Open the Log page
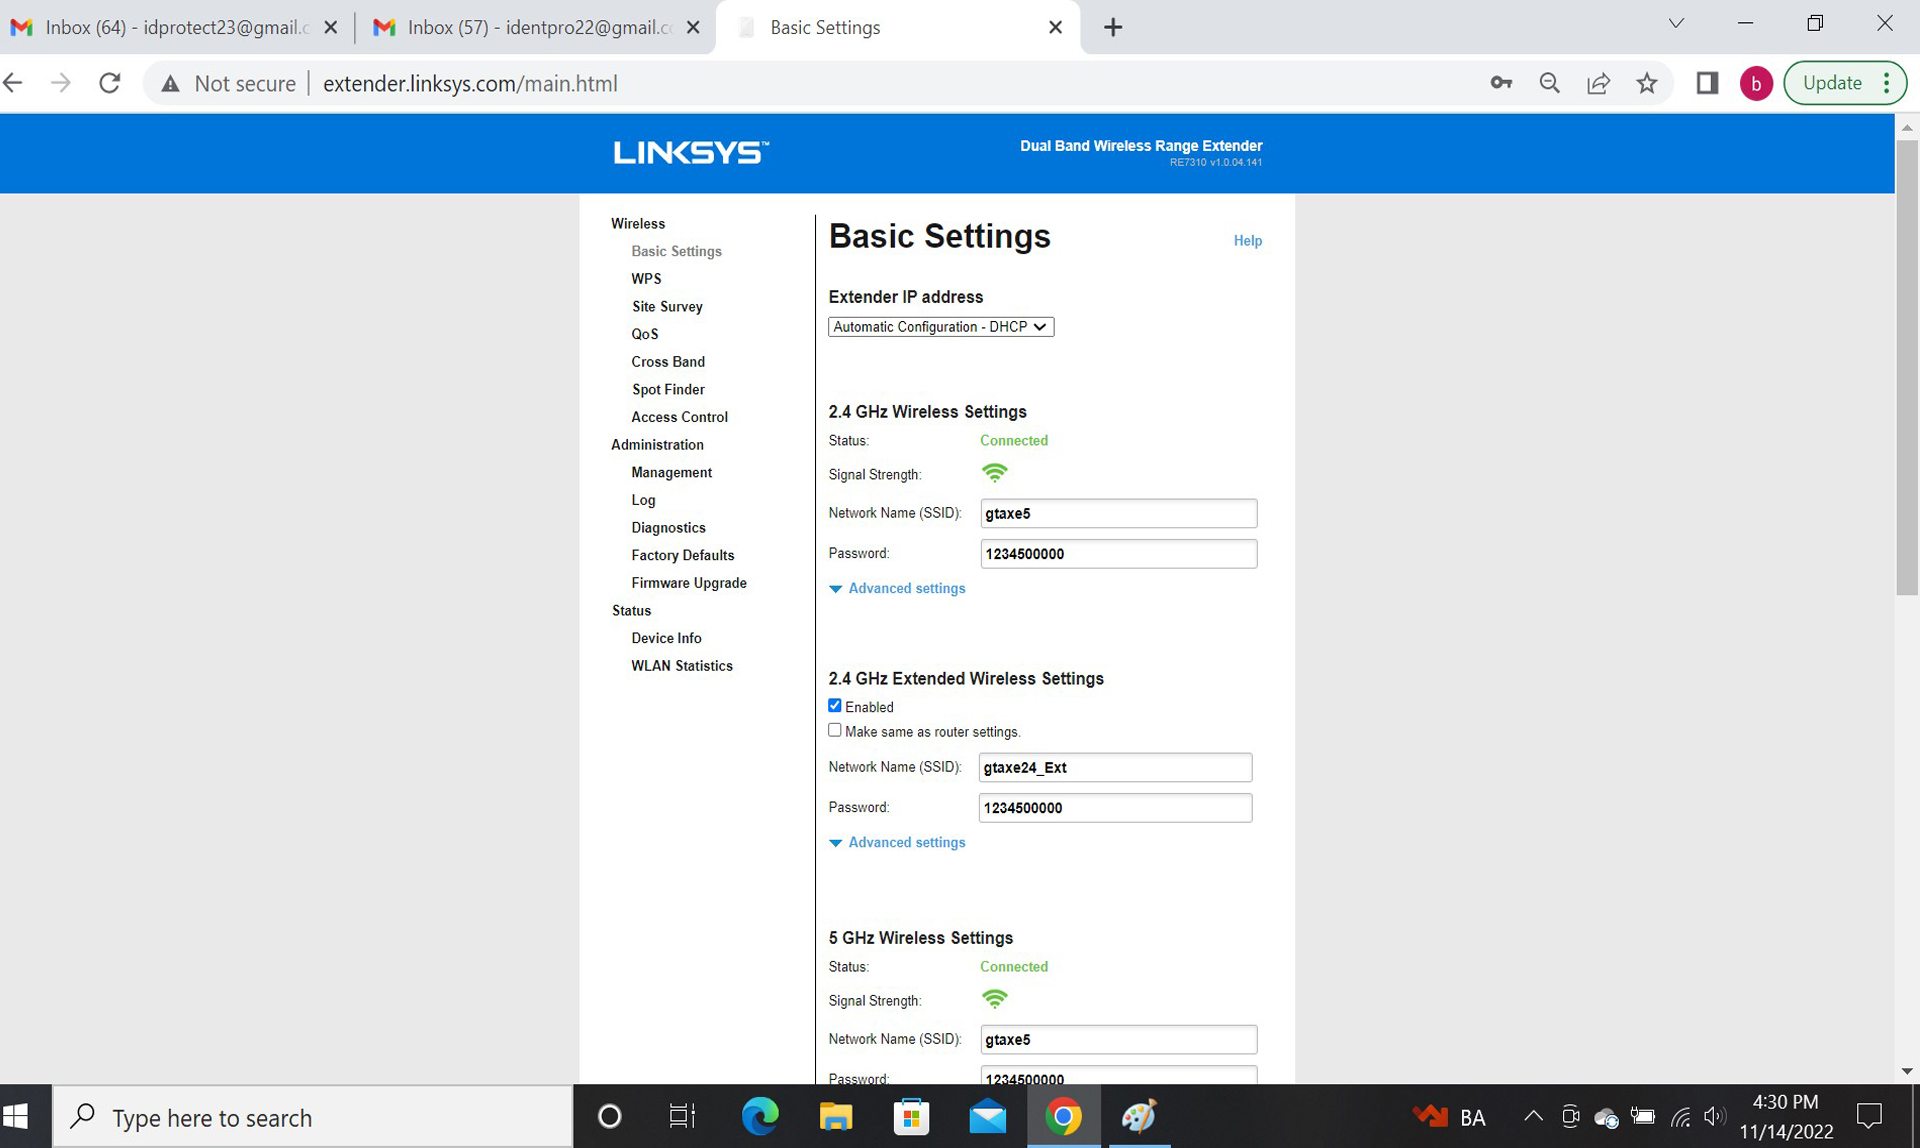Image resolution: width=1920 pixels, height=1148 pixels. coord(643,500)
